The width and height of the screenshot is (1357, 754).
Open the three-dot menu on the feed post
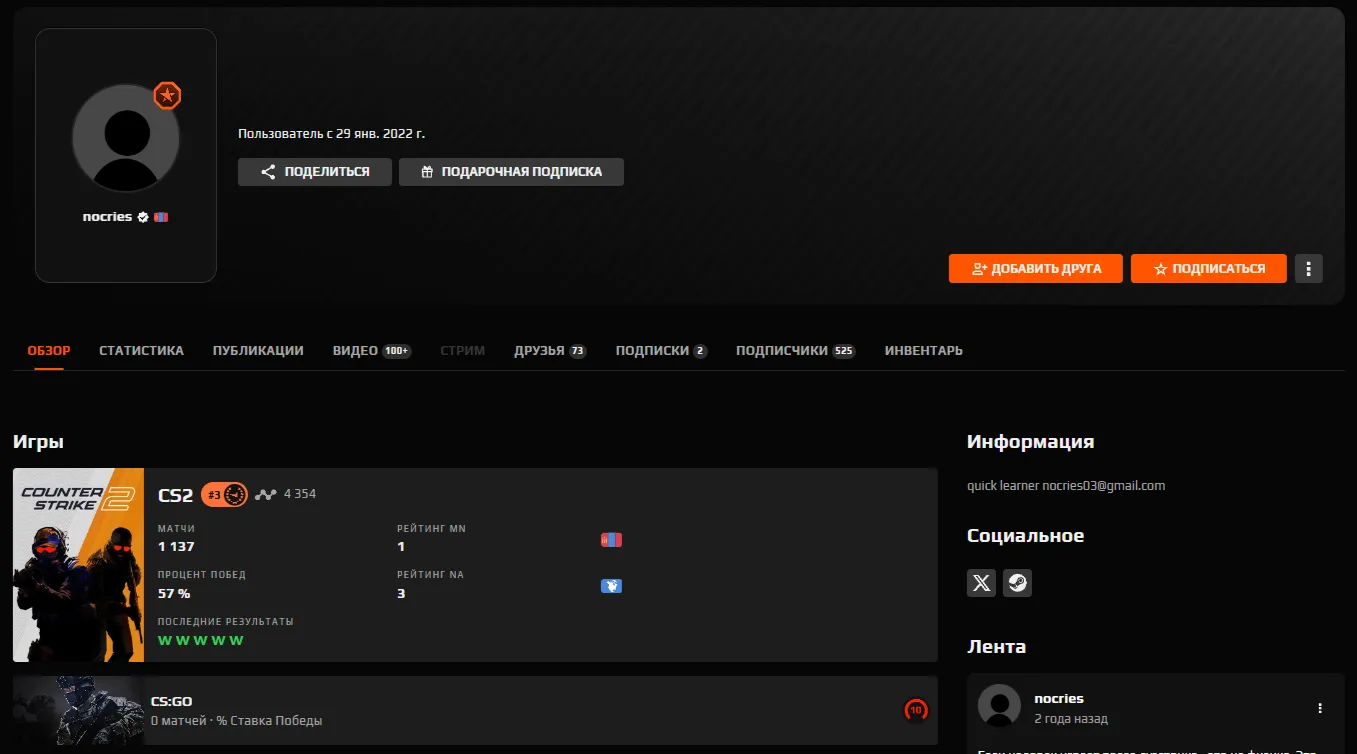pyautogui.click(x=1320, y=708)
